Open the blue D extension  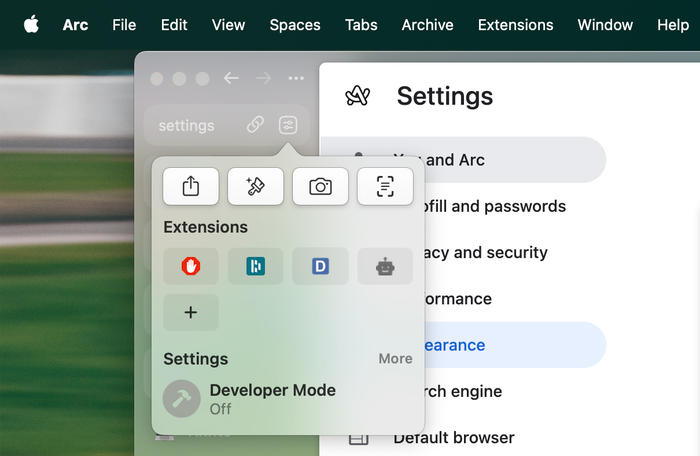[321, 266]
